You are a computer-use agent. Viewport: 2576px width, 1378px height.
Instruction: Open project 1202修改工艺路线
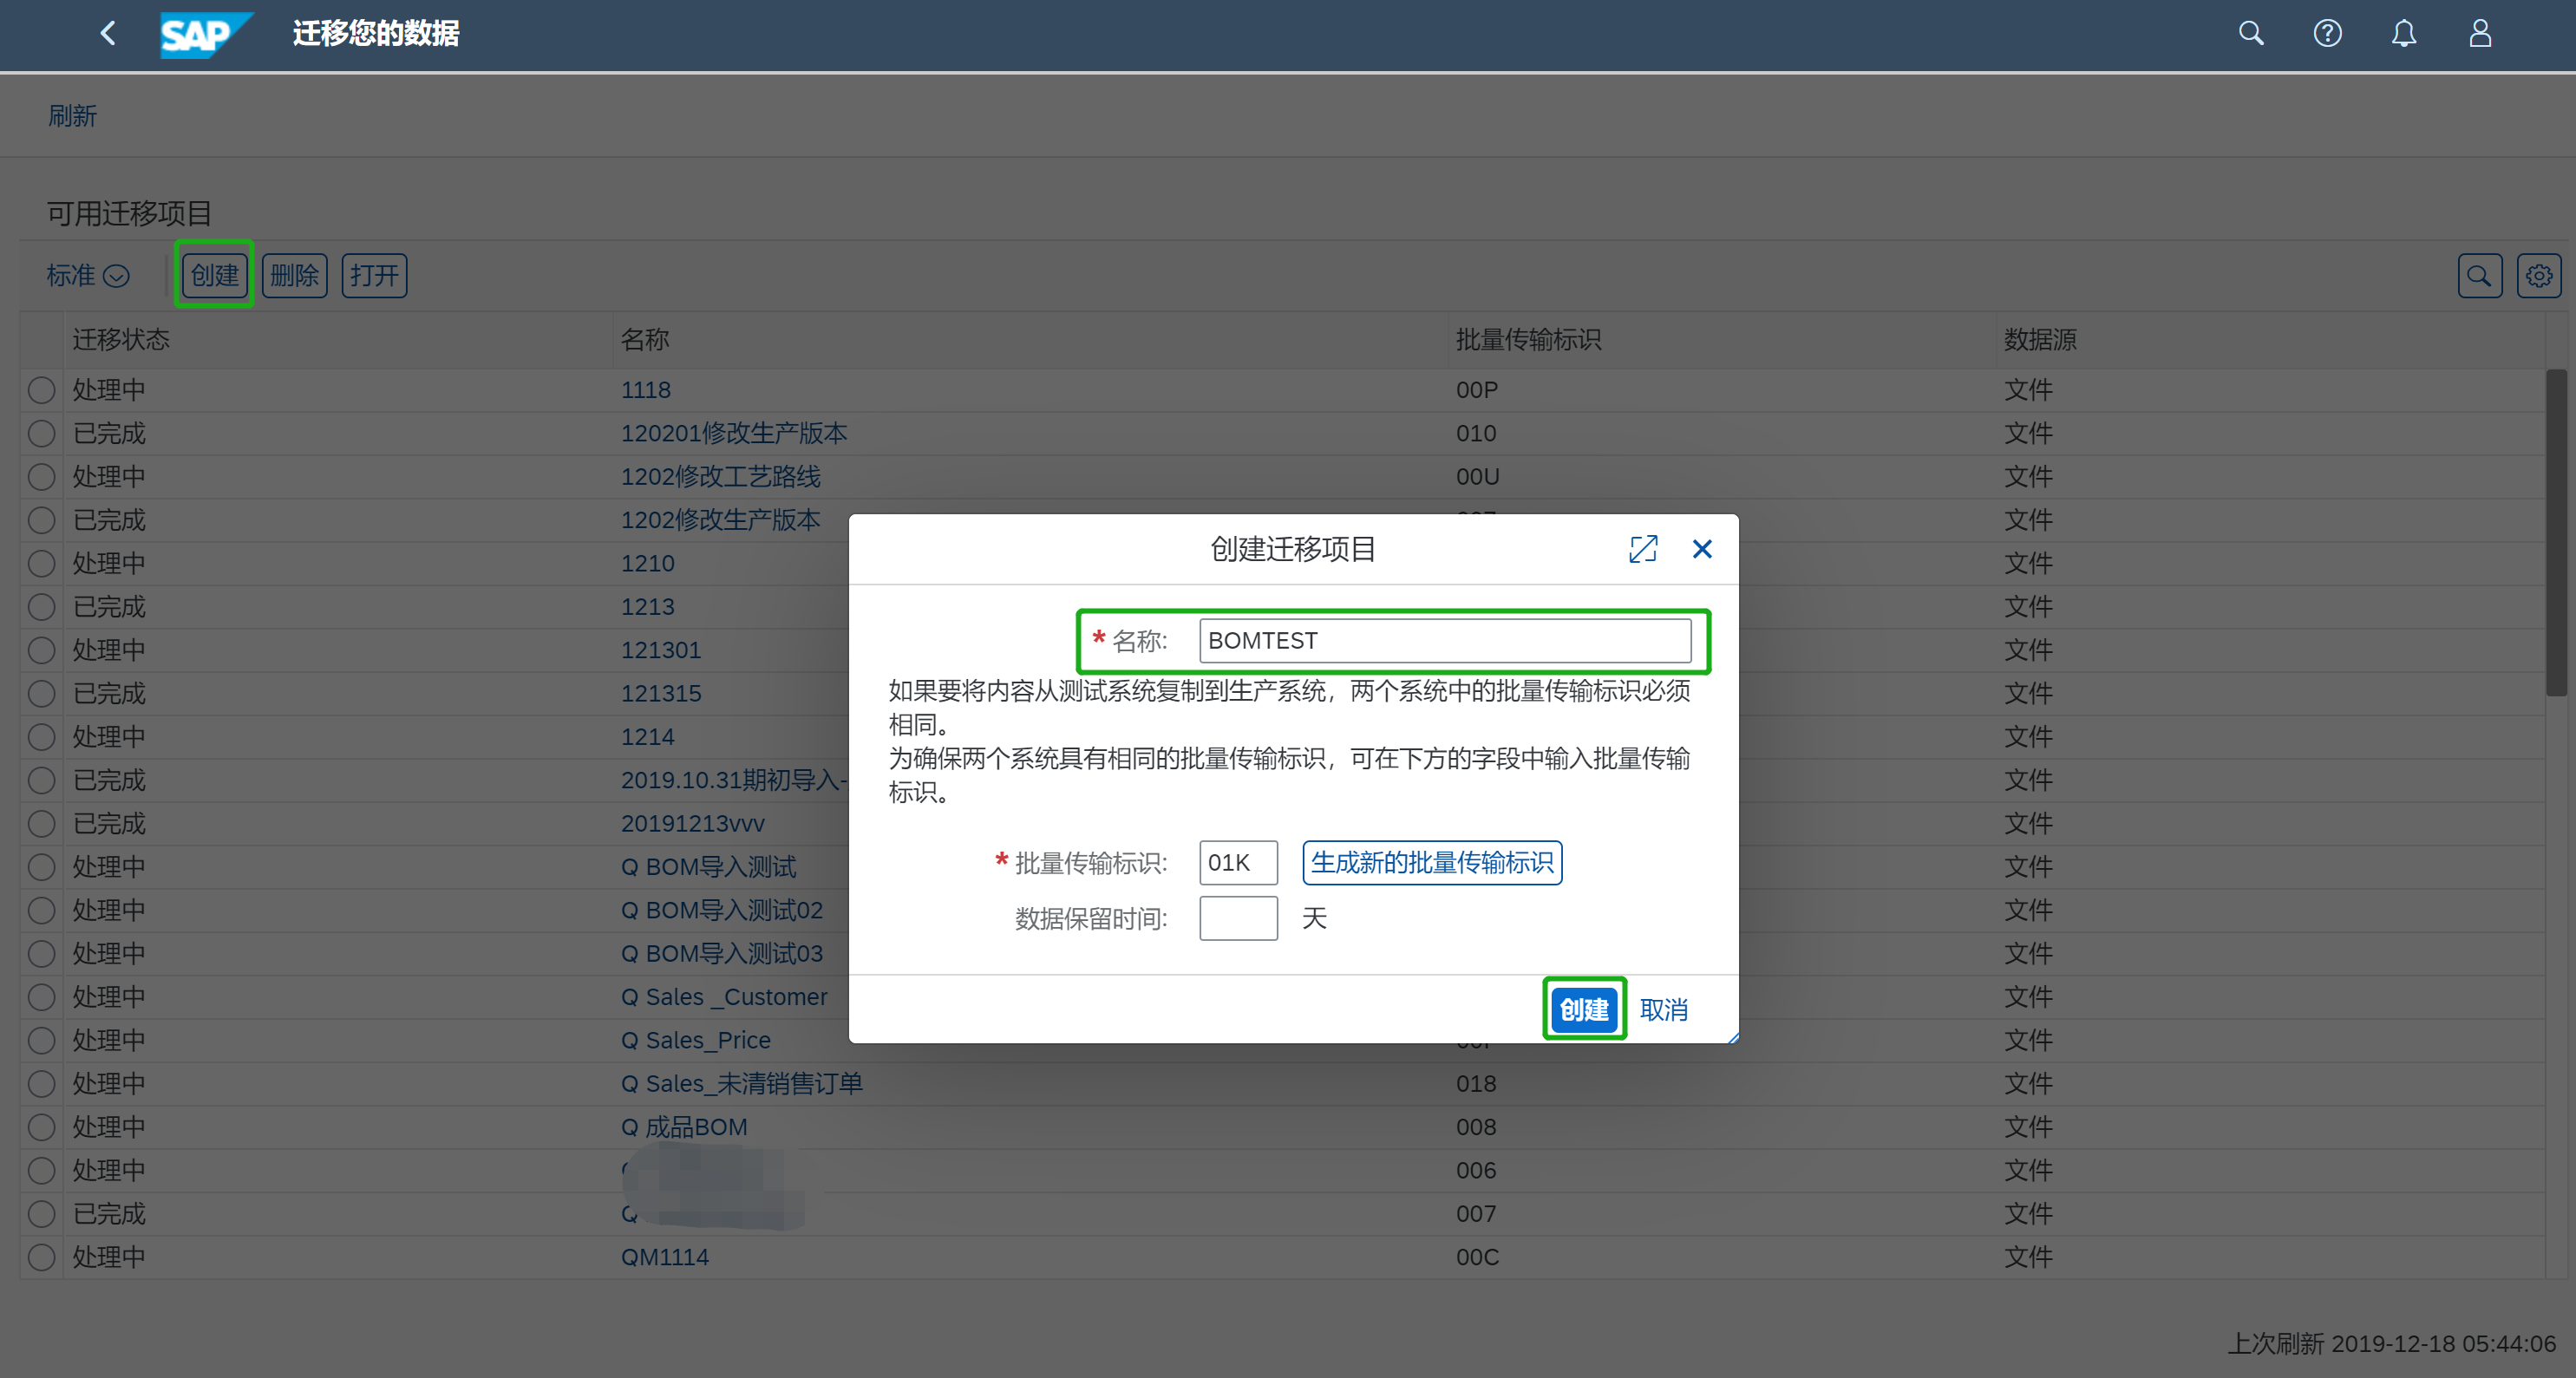720,477
